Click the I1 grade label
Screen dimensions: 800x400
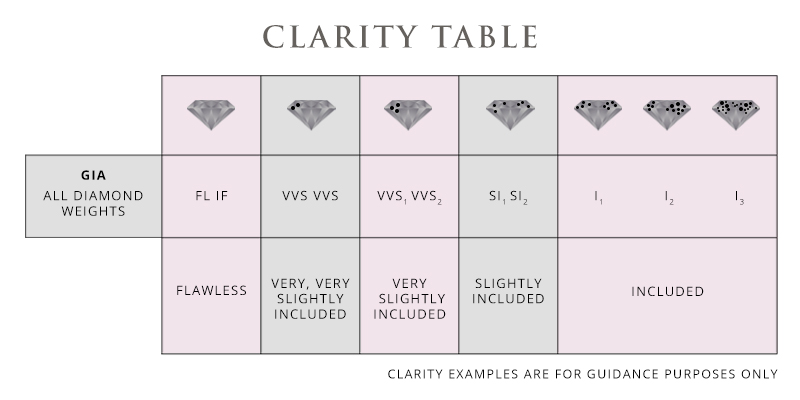[x=597, y=197]
